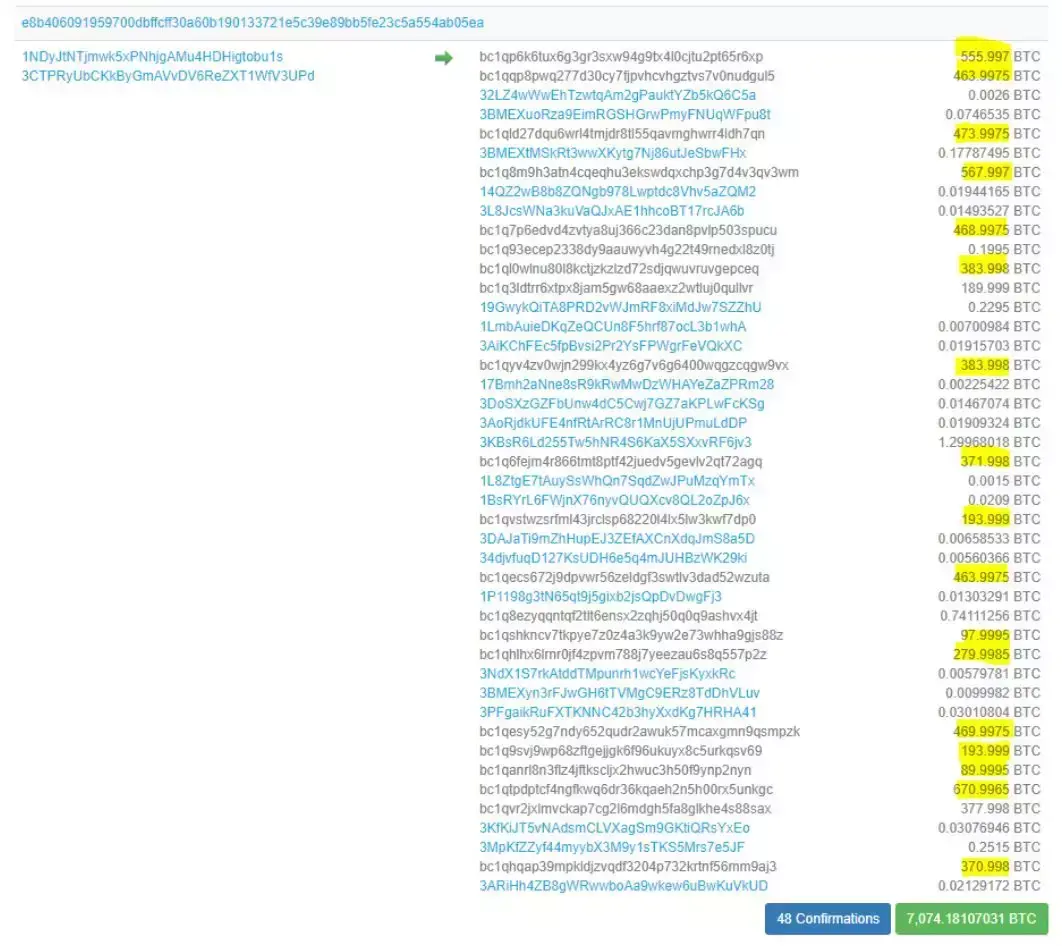This screenshot has height=946, width=1062.
Task: Open output address 3DAJaTi9mZhHupEJ3ZEfAXCnXdqJmS8a5D
Action: click(616, 538)
